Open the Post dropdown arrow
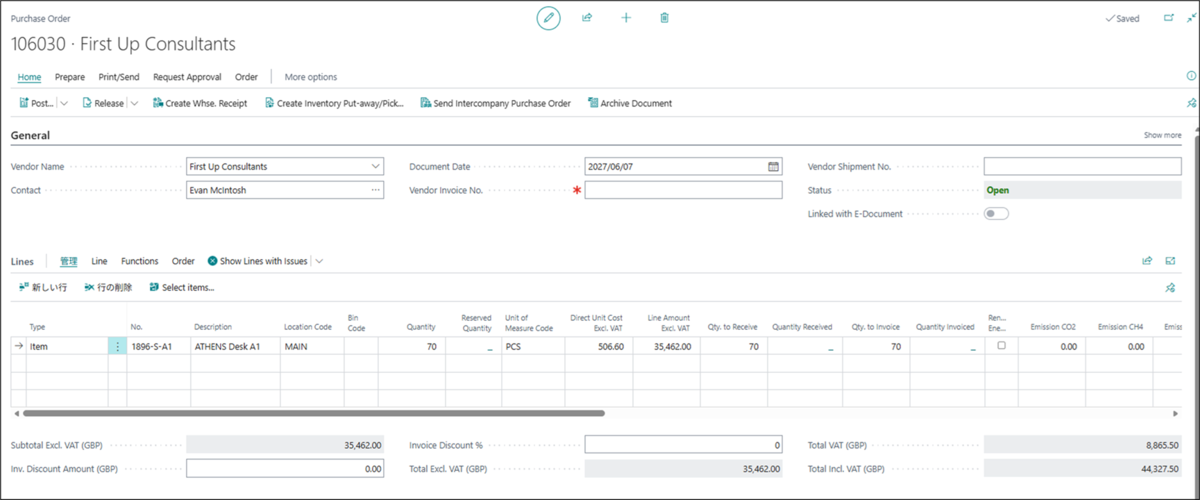 click(x=64, y=103)
